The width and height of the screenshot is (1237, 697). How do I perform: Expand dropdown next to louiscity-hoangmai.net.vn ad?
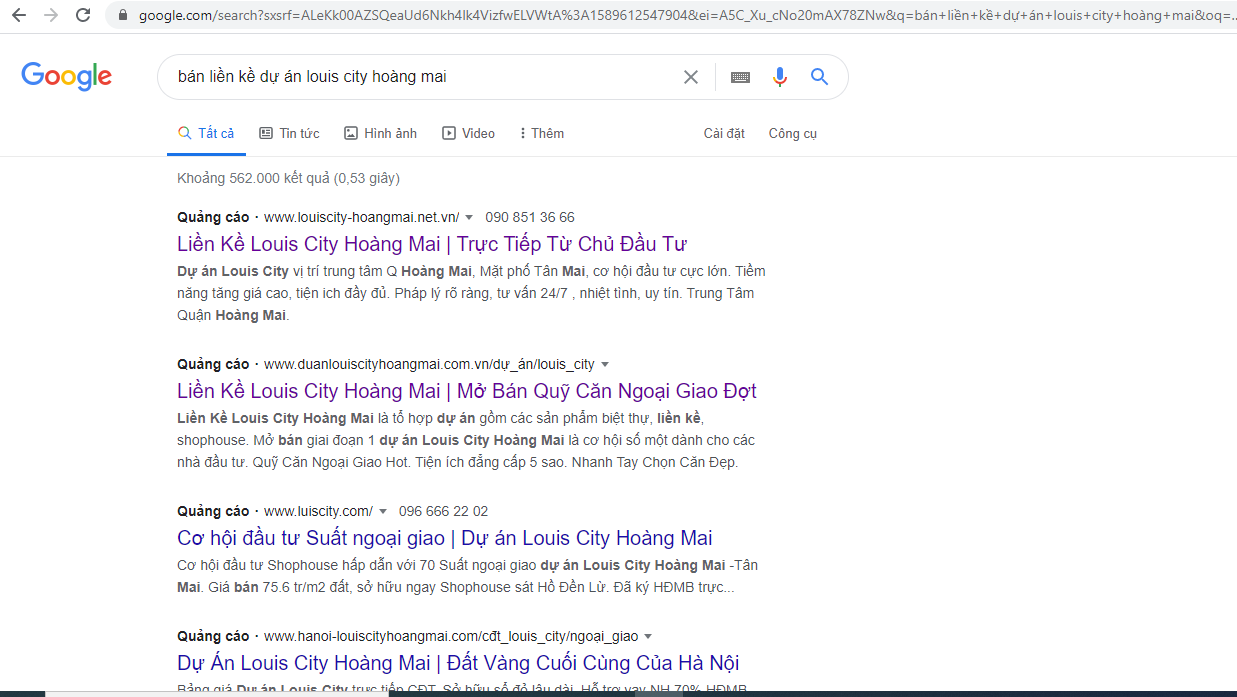tap(469, 218)
